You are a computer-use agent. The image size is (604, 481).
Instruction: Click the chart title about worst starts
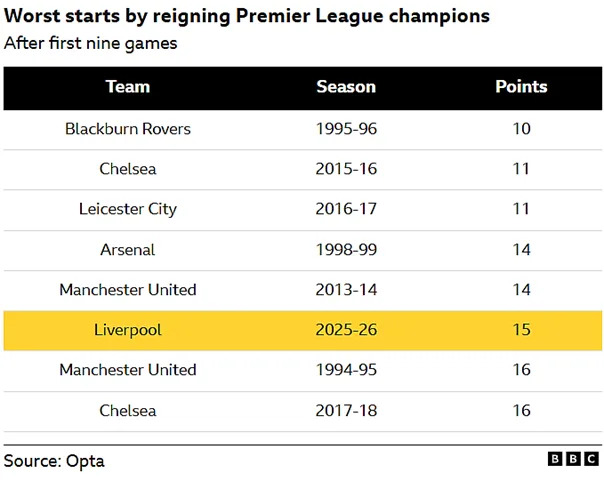point(247,17)
